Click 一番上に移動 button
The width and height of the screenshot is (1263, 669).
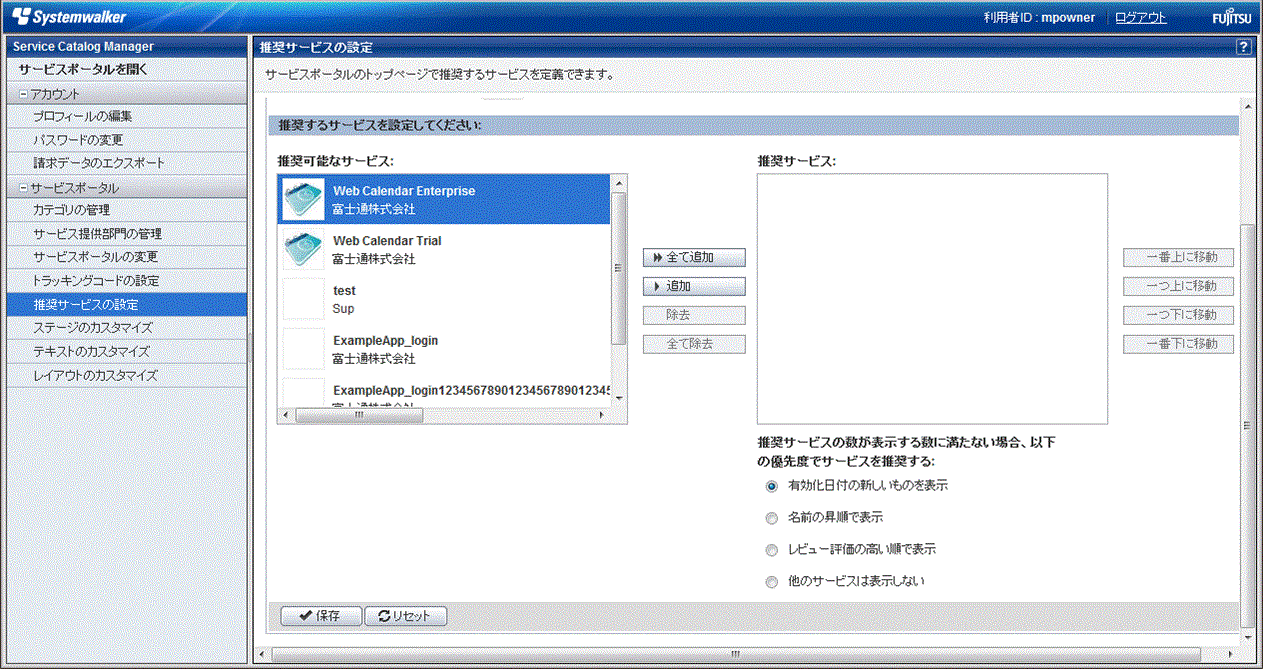(x=1178, y=258)
